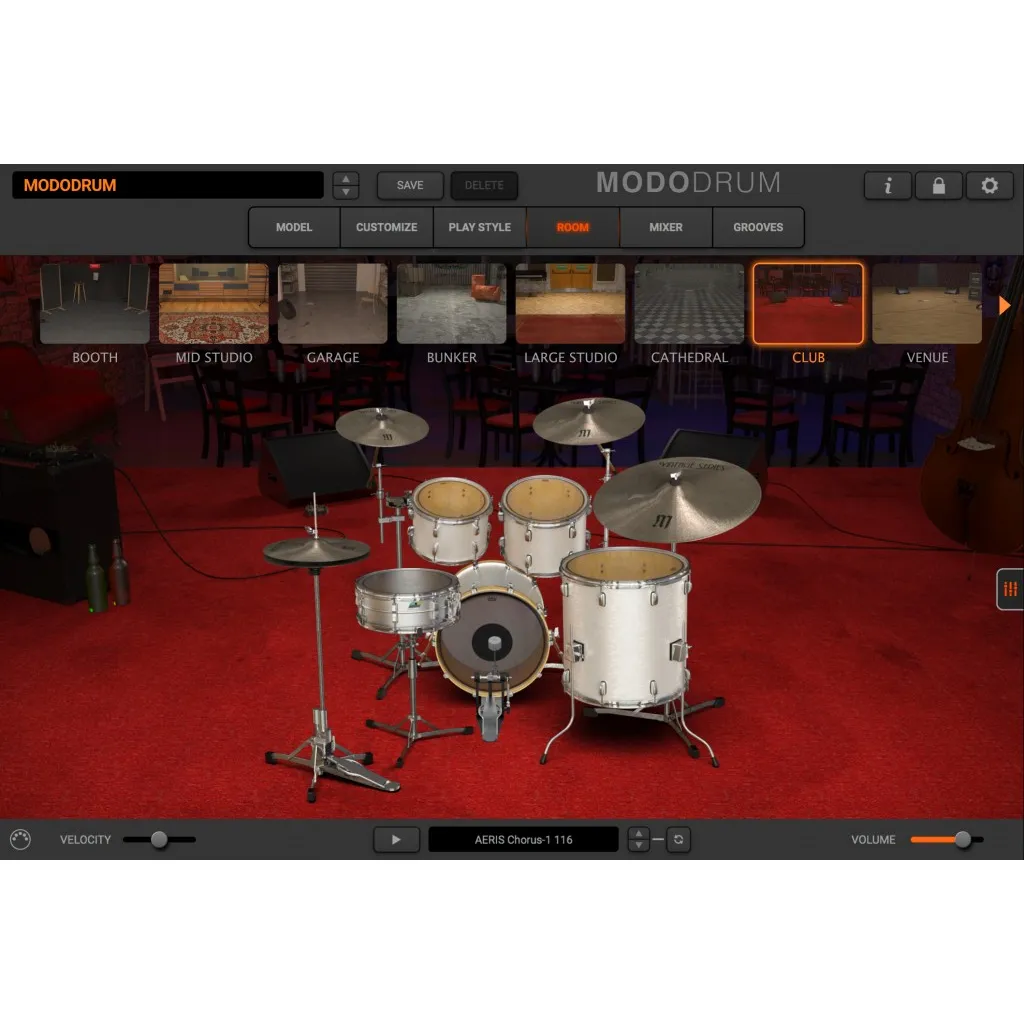Open the orange mixer side panel tab

(1010, 589)
